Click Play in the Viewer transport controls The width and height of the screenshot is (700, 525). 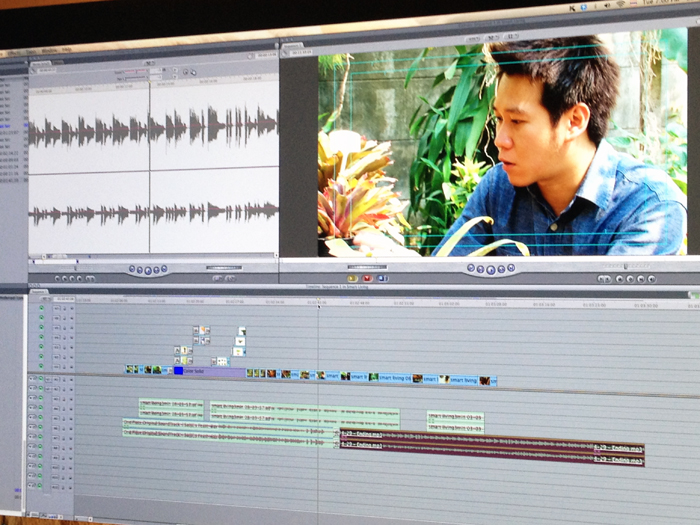148,270
